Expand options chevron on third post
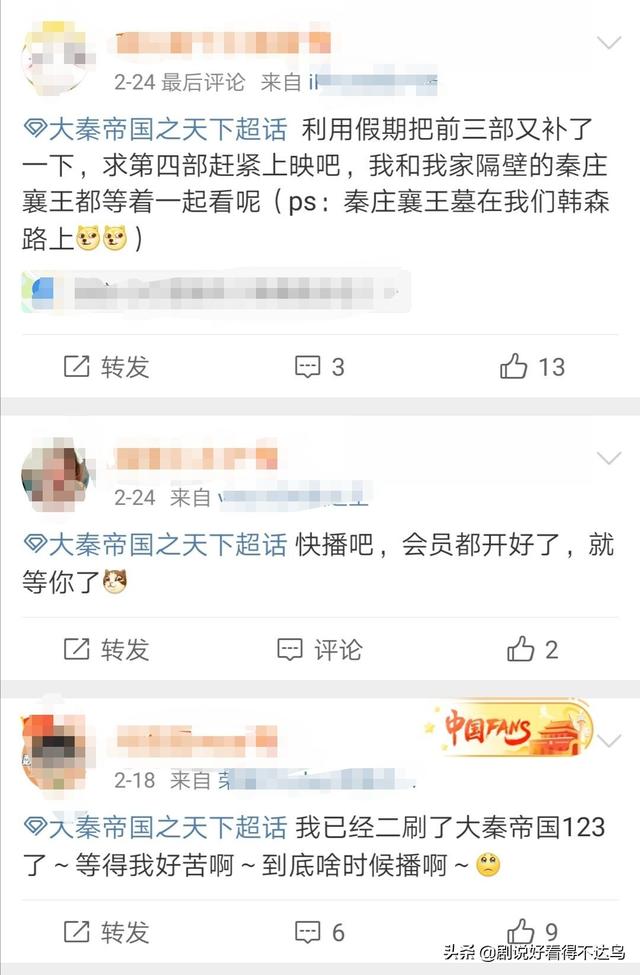640x975 pixels. click(x=608, y=741)
